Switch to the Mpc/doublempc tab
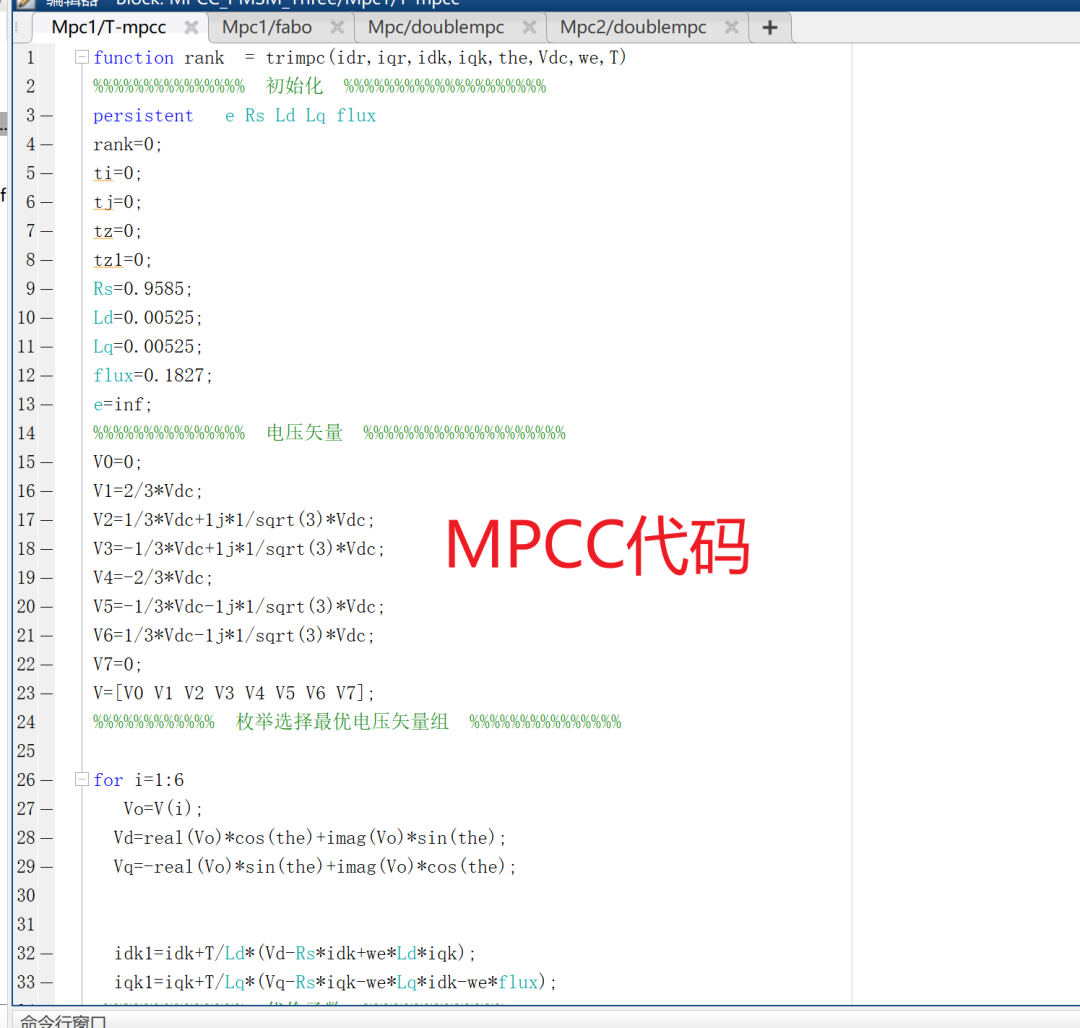 tap(436, 28)
